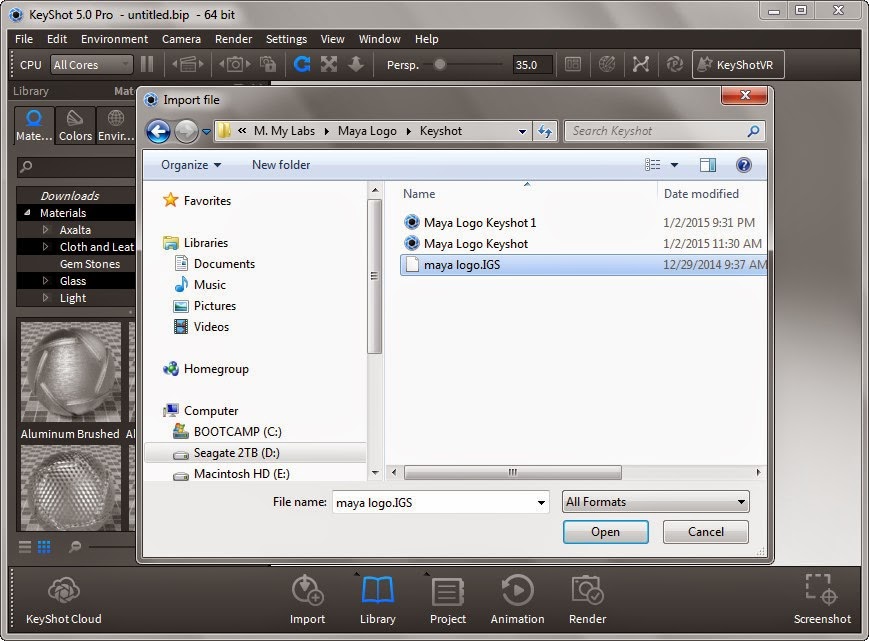This screenshot has height=641, width=869.
Task: Expand the Glass materials folder
Action: (45, 280)
